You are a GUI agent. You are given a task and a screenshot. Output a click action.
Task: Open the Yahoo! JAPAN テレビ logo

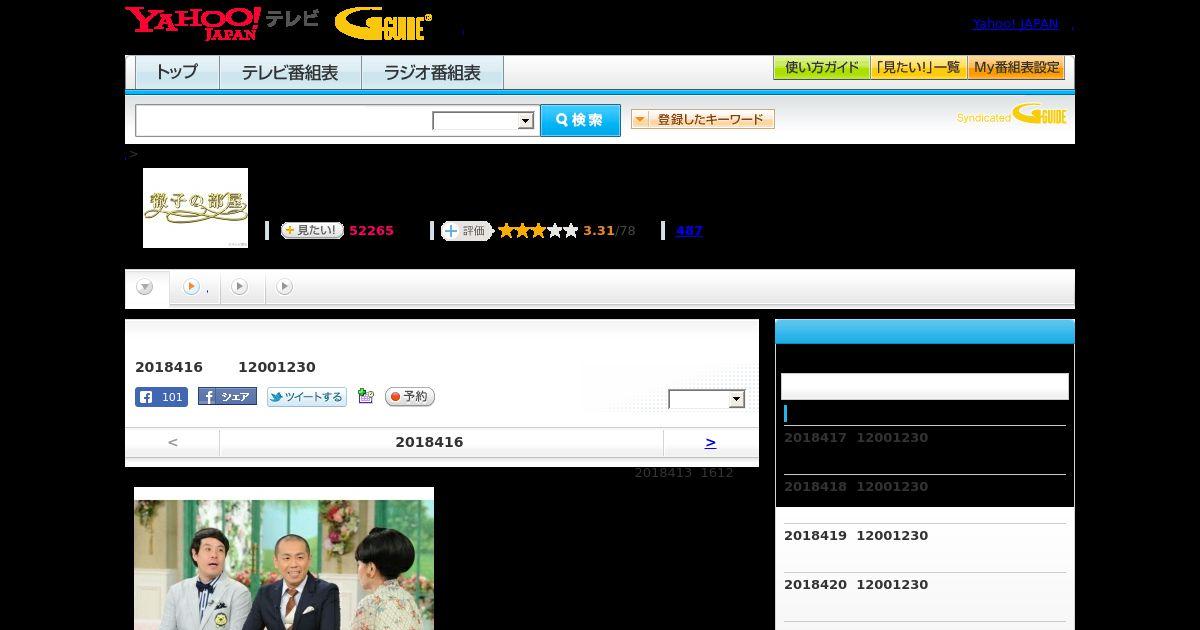click(x=222, y=23)
